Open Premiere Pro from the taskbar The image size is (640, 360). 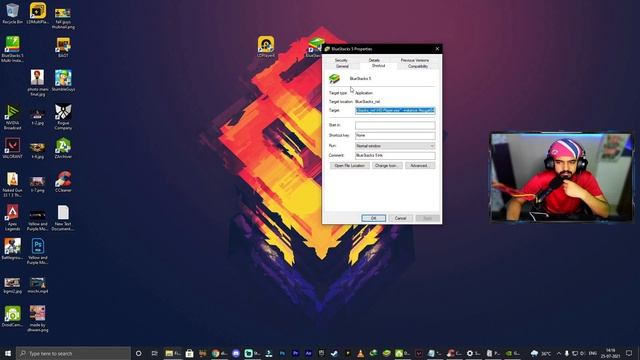pyautogui.click(x=295, y=353)
